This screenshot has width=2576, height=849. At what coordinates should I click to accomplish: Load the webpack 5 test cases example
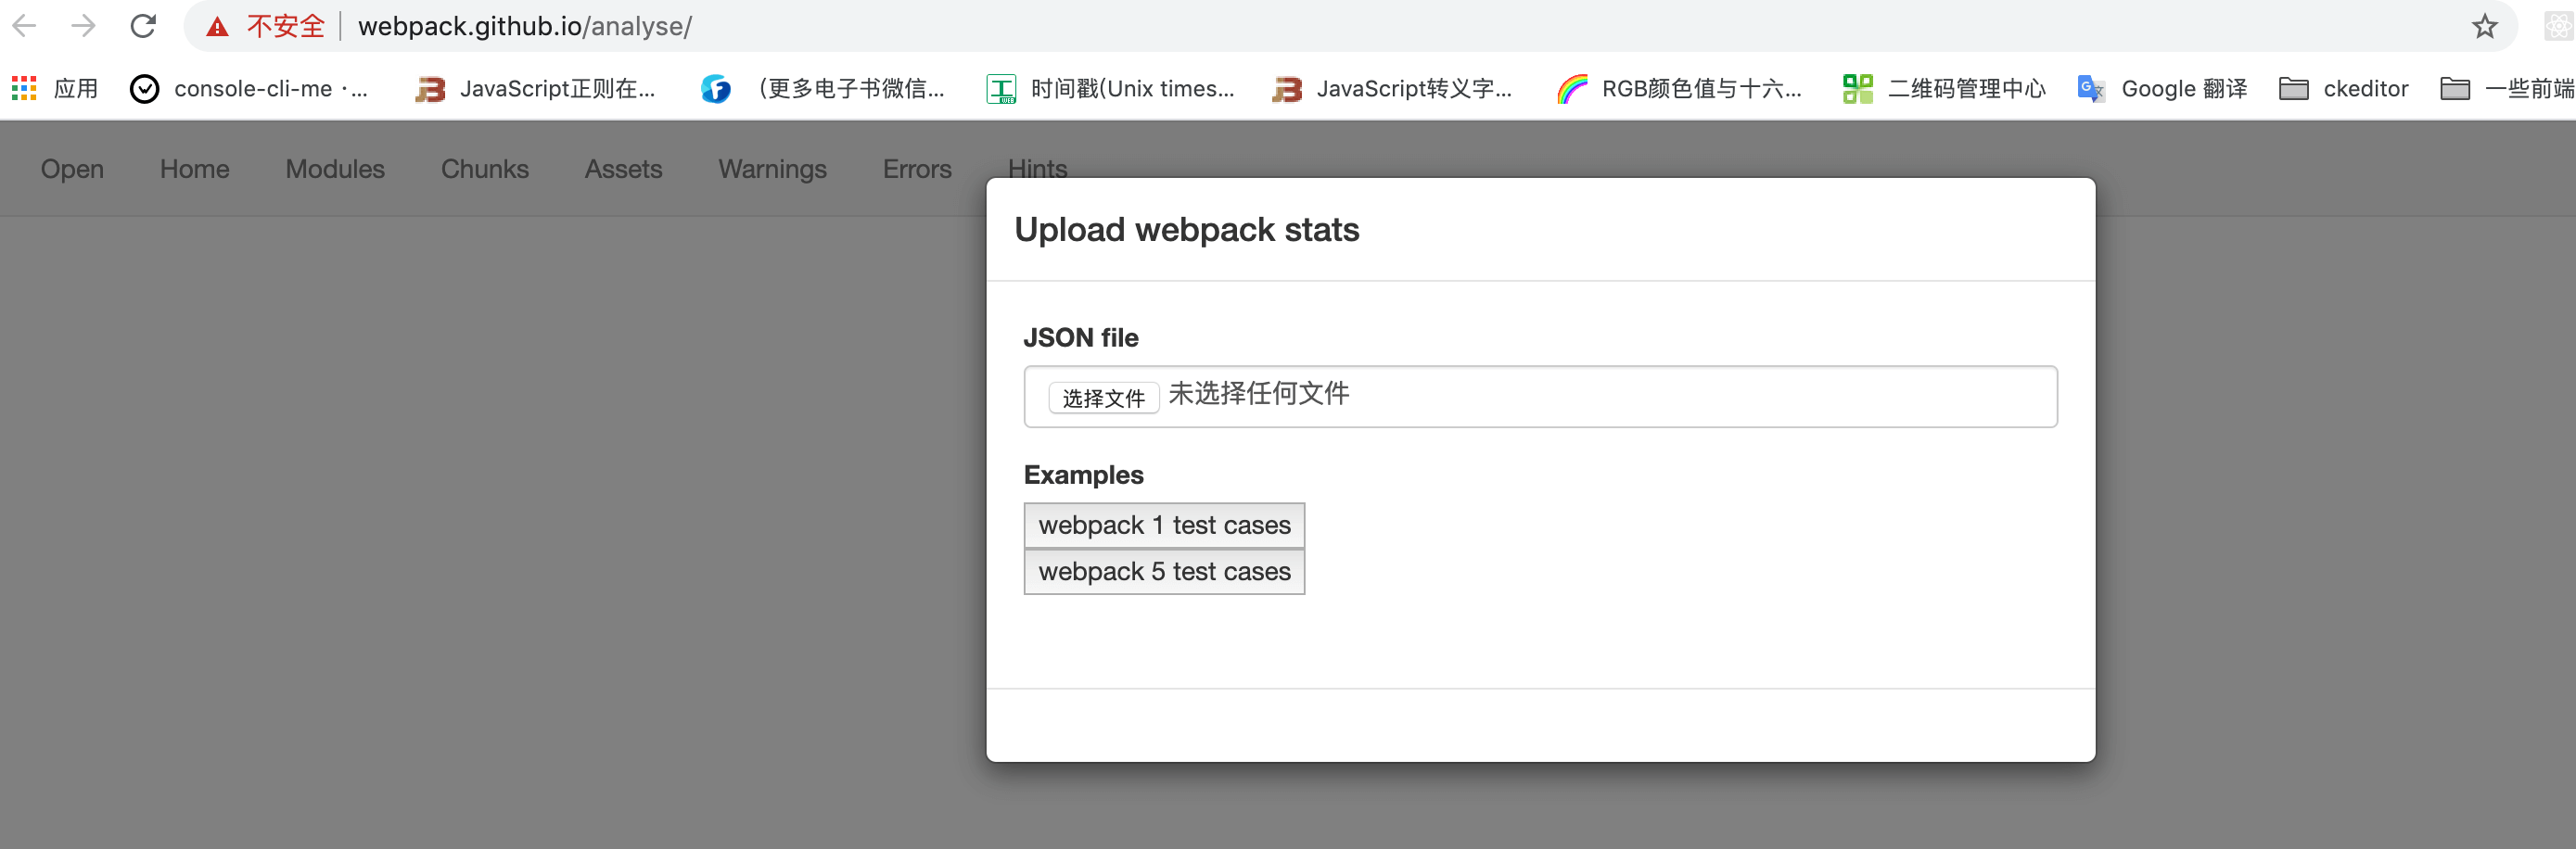click(1164, 571)
